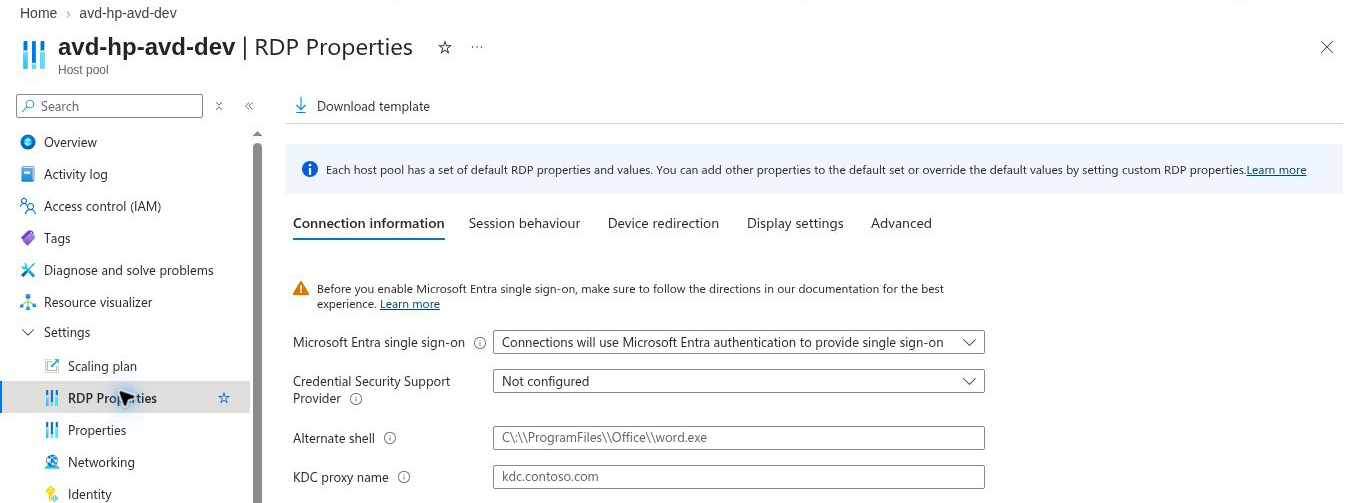Image resolution: width=1363 pixels, height=503 pixels.
Task: Open Access control (IAM) menu item
Action: coord(102,206)
